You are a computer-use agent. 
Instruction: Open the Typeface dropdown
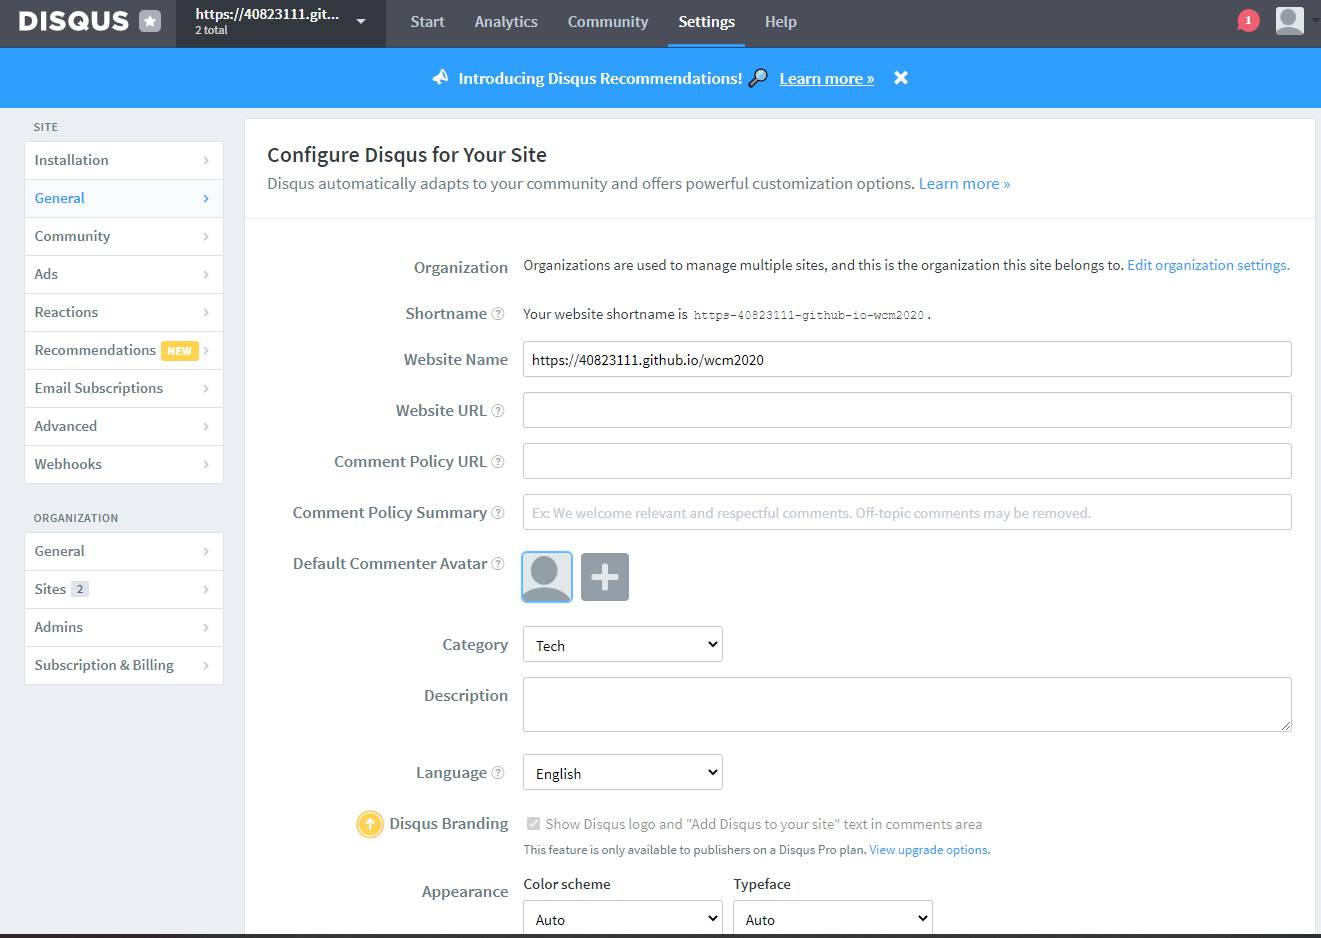point(833,919)
